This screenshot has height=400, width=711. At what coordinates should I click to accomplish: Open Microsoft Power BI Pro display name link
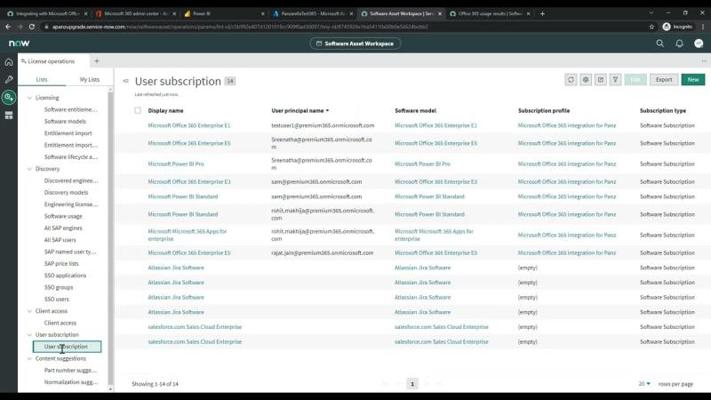click(176, 164)
